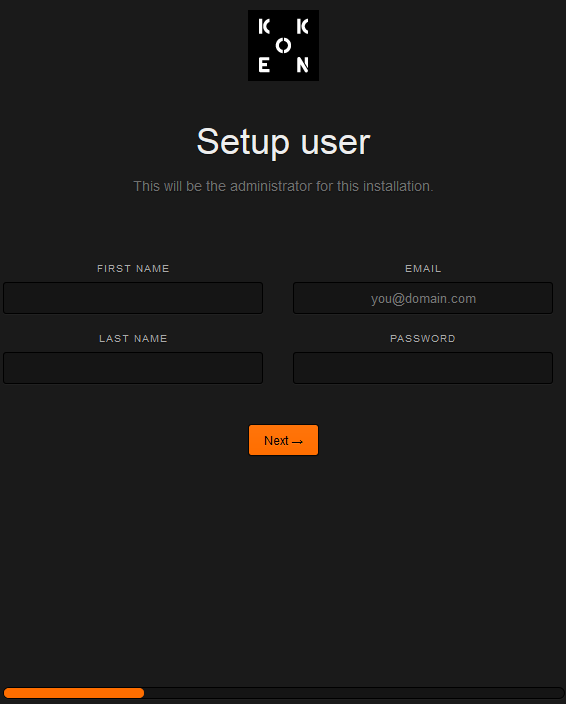The height and width of the screenshot is (704, 566).
Task: Click the Setup user heading
Action: pos(283,142)
